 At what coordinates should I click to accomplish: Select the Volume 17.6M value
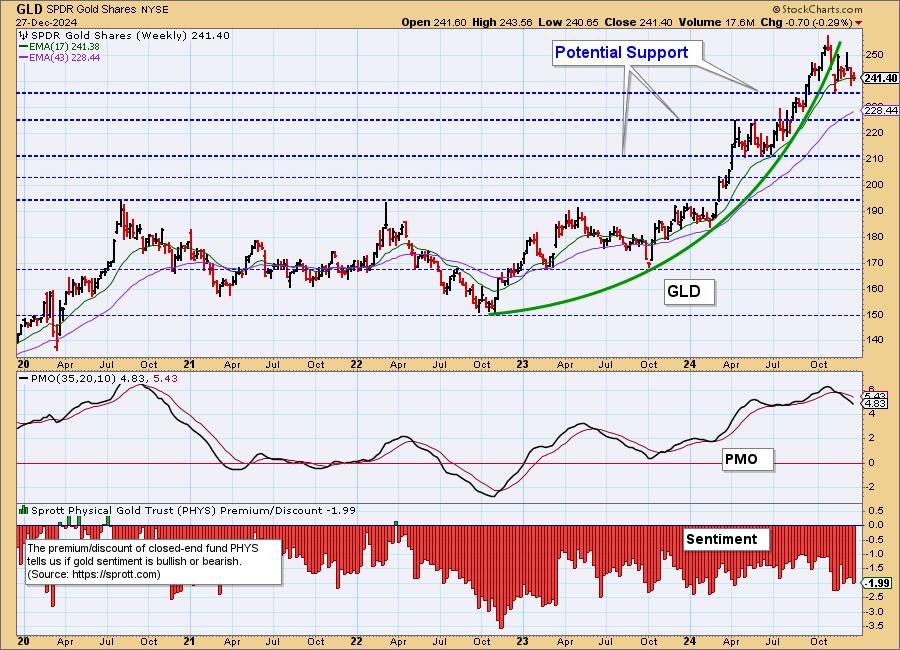point(716,22)
